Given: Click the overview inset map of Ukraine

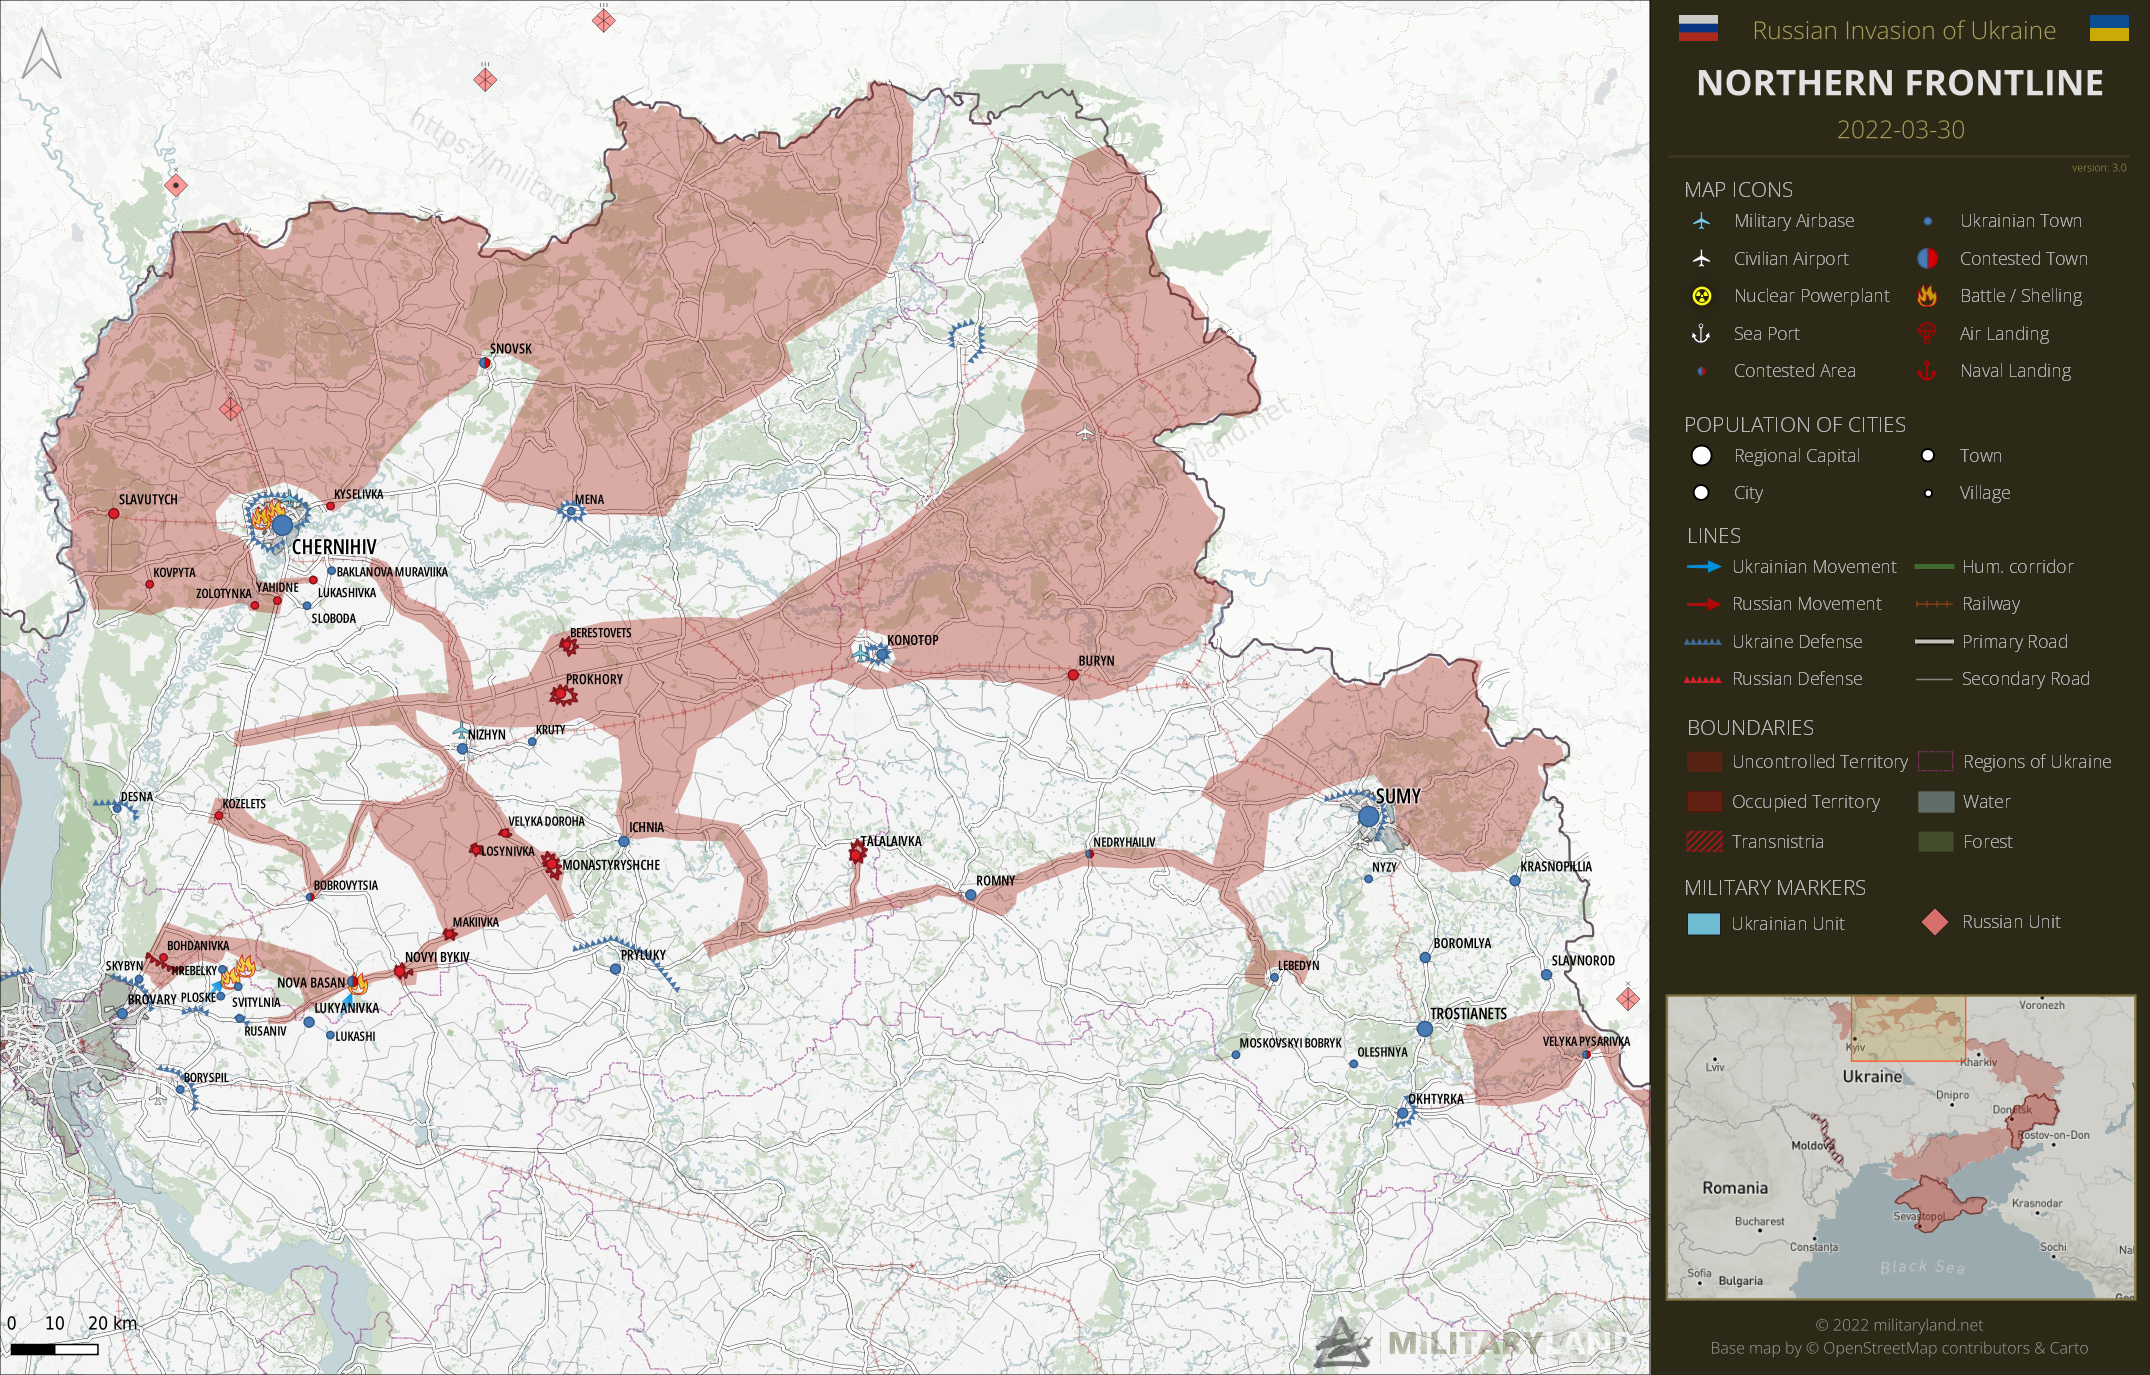Looking at the screenshot, I should point(1900,1147).
